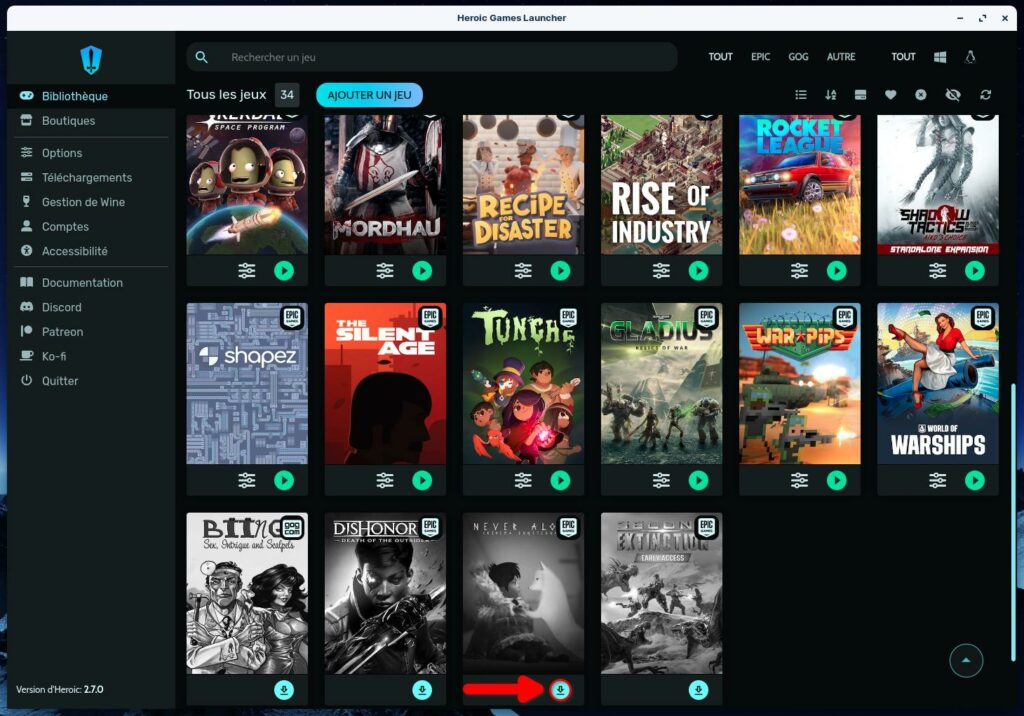Click the AJOUTER UN JEU button
The image size is (1024, 716).
click(x=369, y=95)
